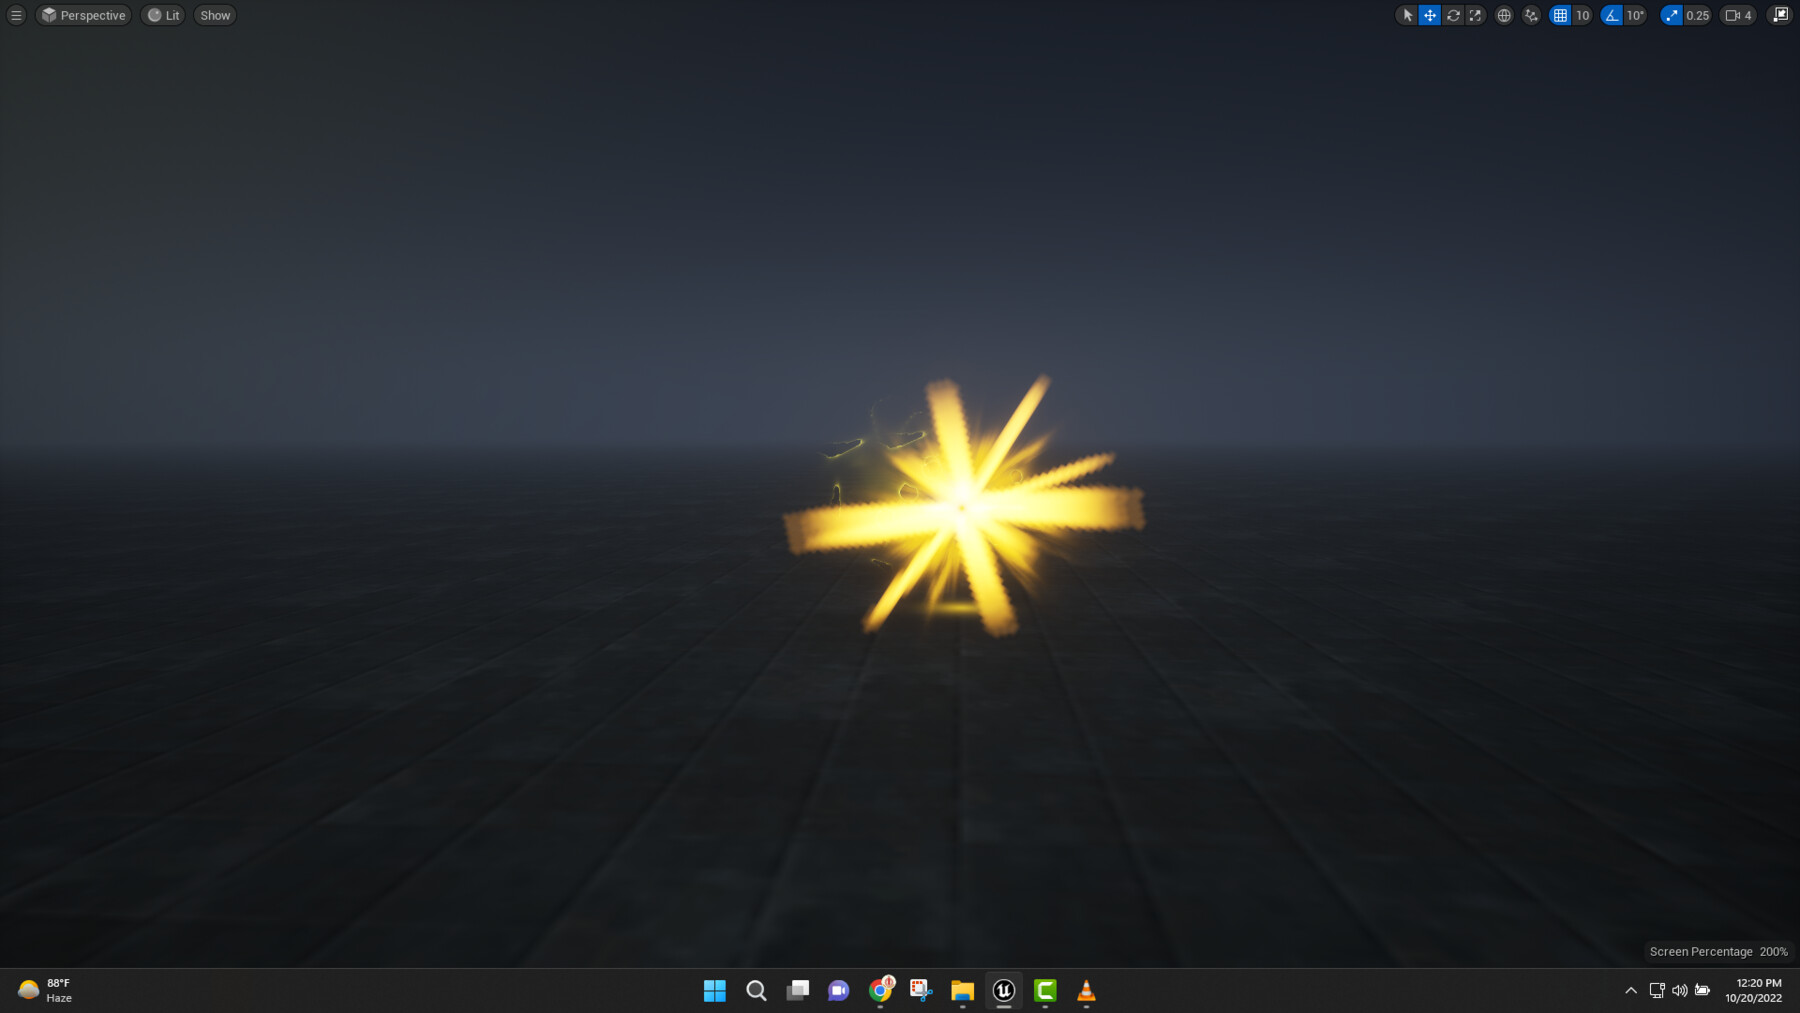Exit immersive mode with the restore viewport icon
This screenshot has width=1800, height=1013.
click(1779, 15)
